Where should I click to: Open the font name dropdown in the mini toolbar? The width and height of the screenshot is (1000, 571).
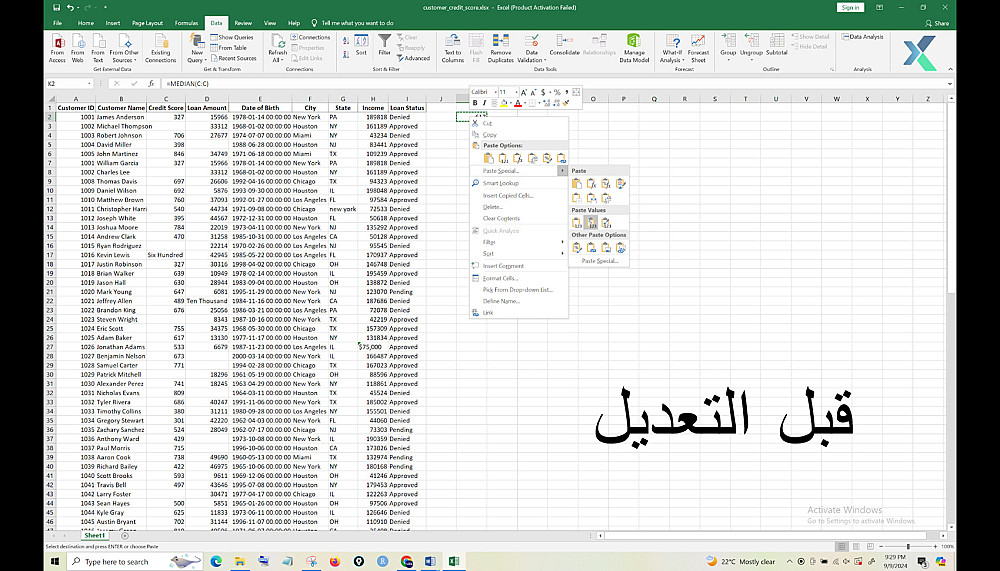pos(495,93)
